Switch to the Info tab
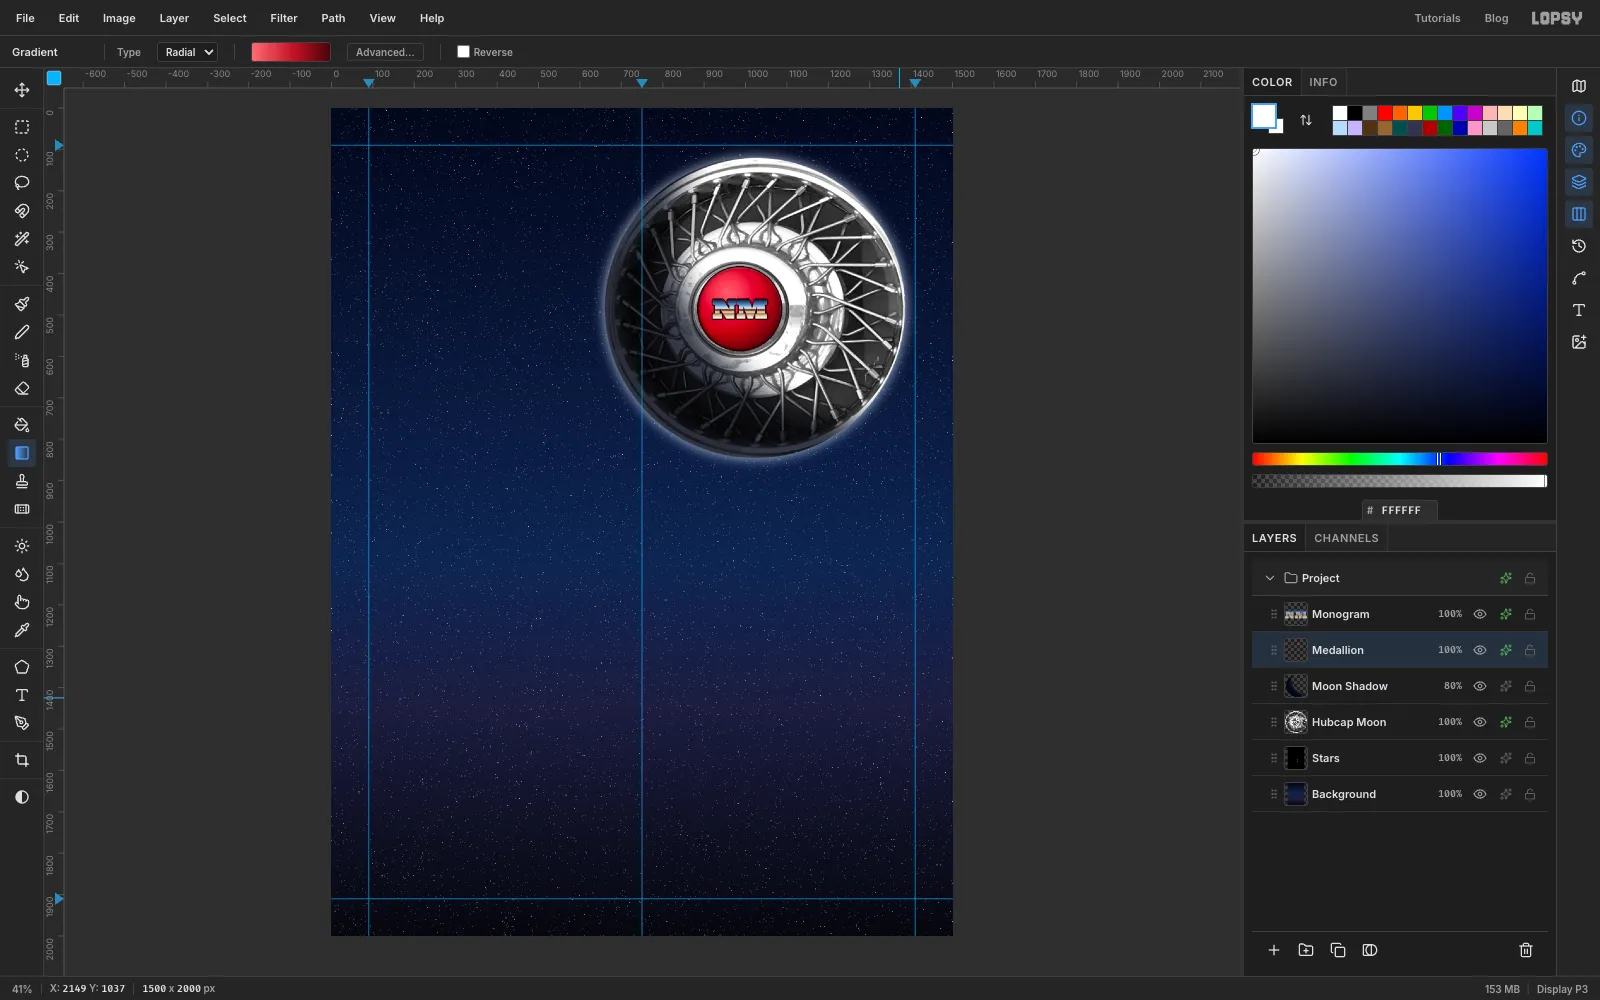Screen dimensions: 1600x1000 [1323, 82]
